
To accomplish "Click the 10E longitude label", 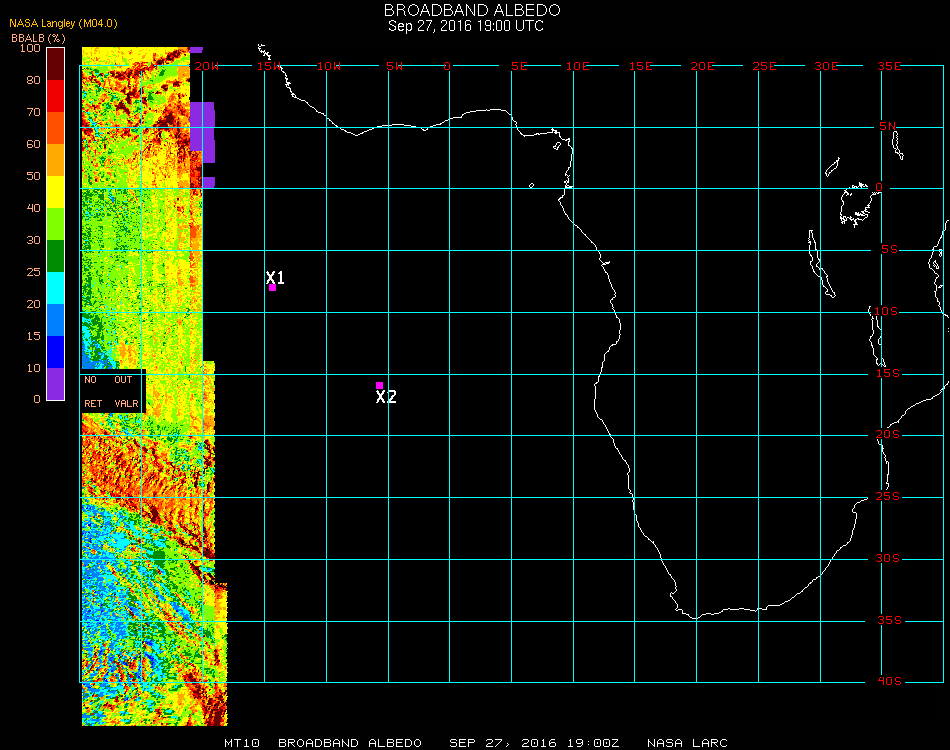I will click(x=577, y=66).
